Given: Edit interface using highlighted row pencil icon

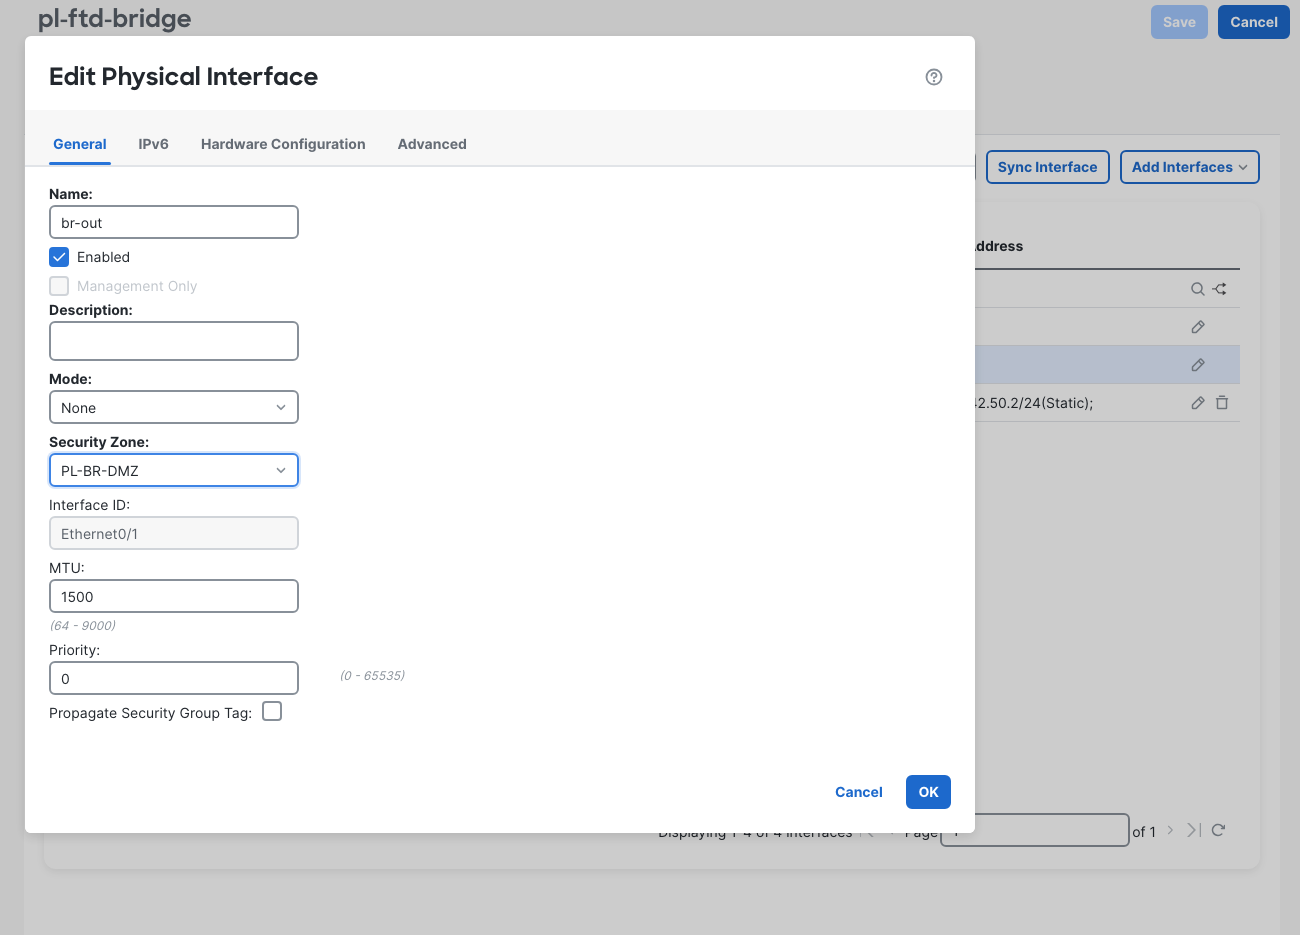Looking at the screenshot, I should click(1198, 365).
